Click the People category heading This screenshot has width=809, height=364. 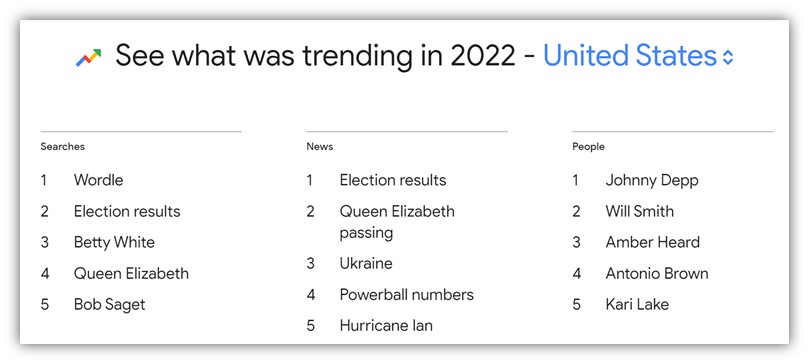coord(588,147)
